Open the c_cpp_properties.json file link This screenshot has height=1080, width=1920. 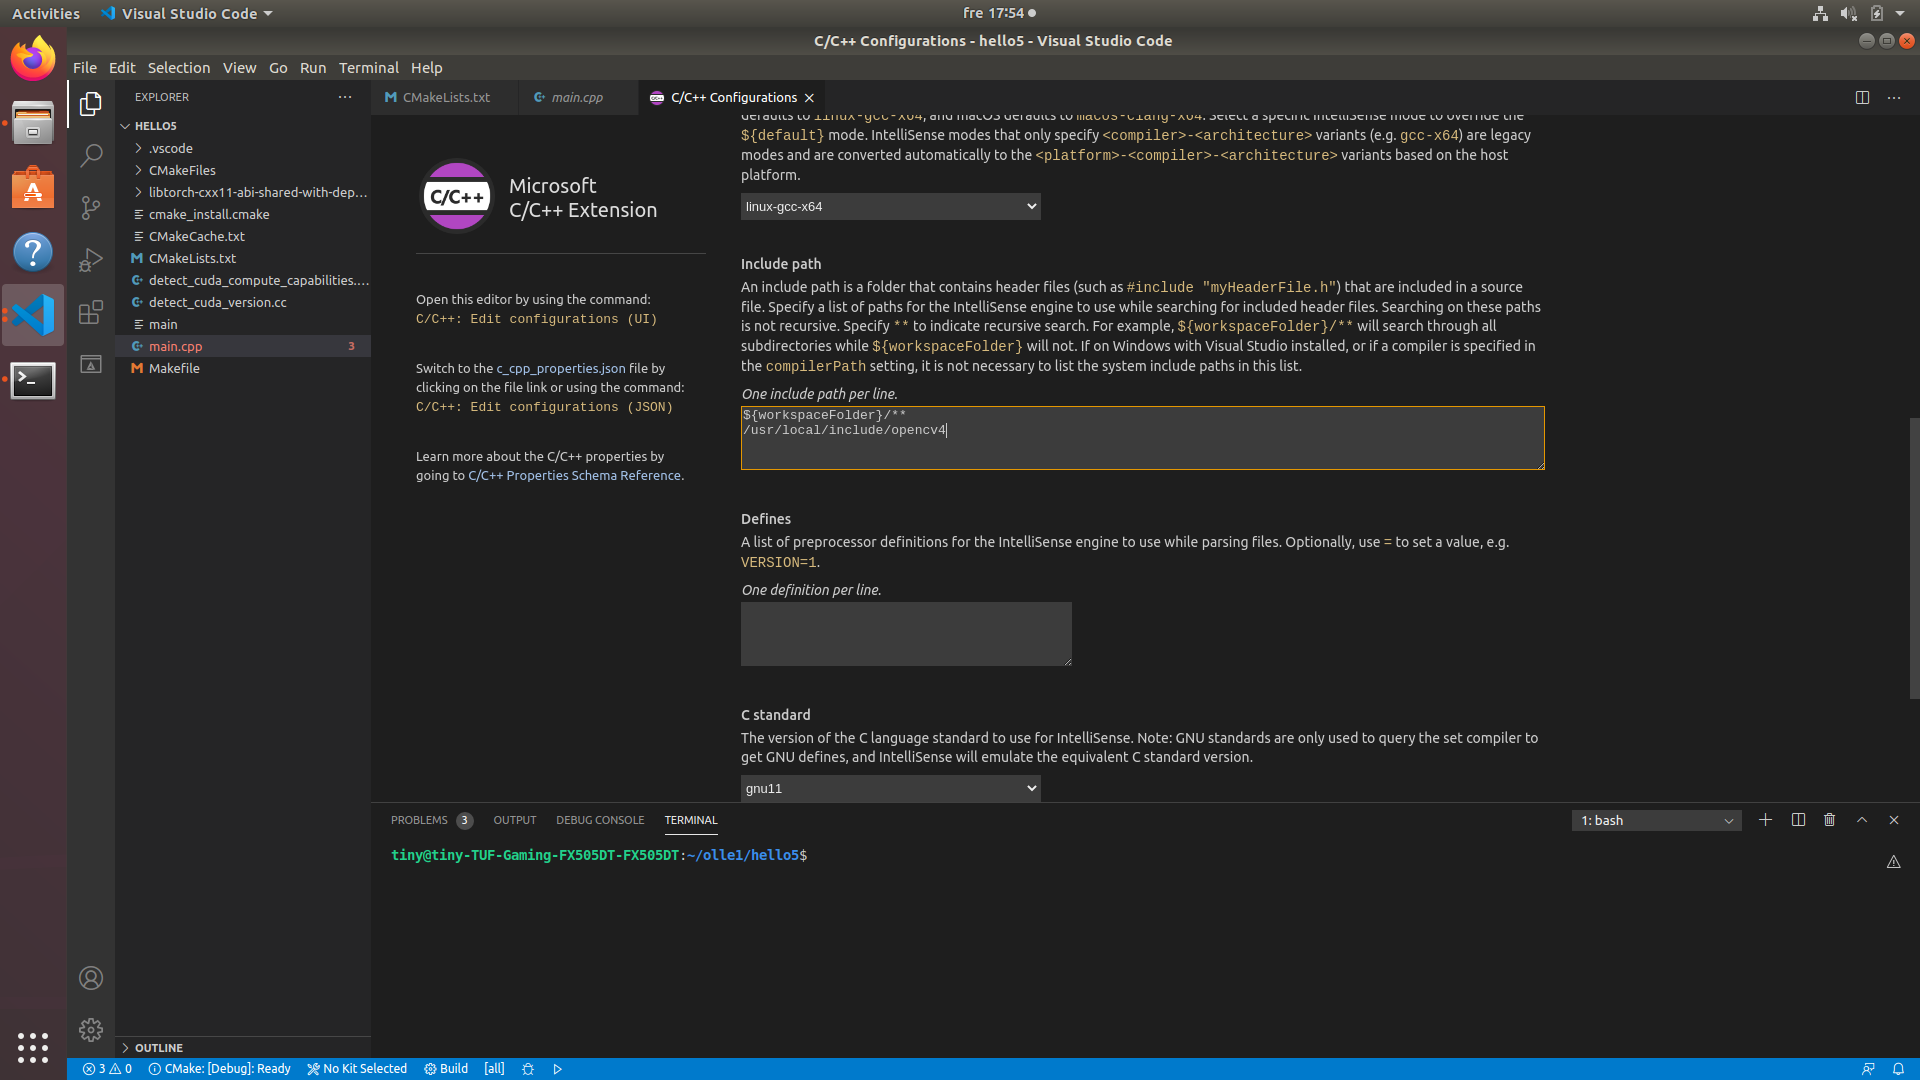point(560,368)
